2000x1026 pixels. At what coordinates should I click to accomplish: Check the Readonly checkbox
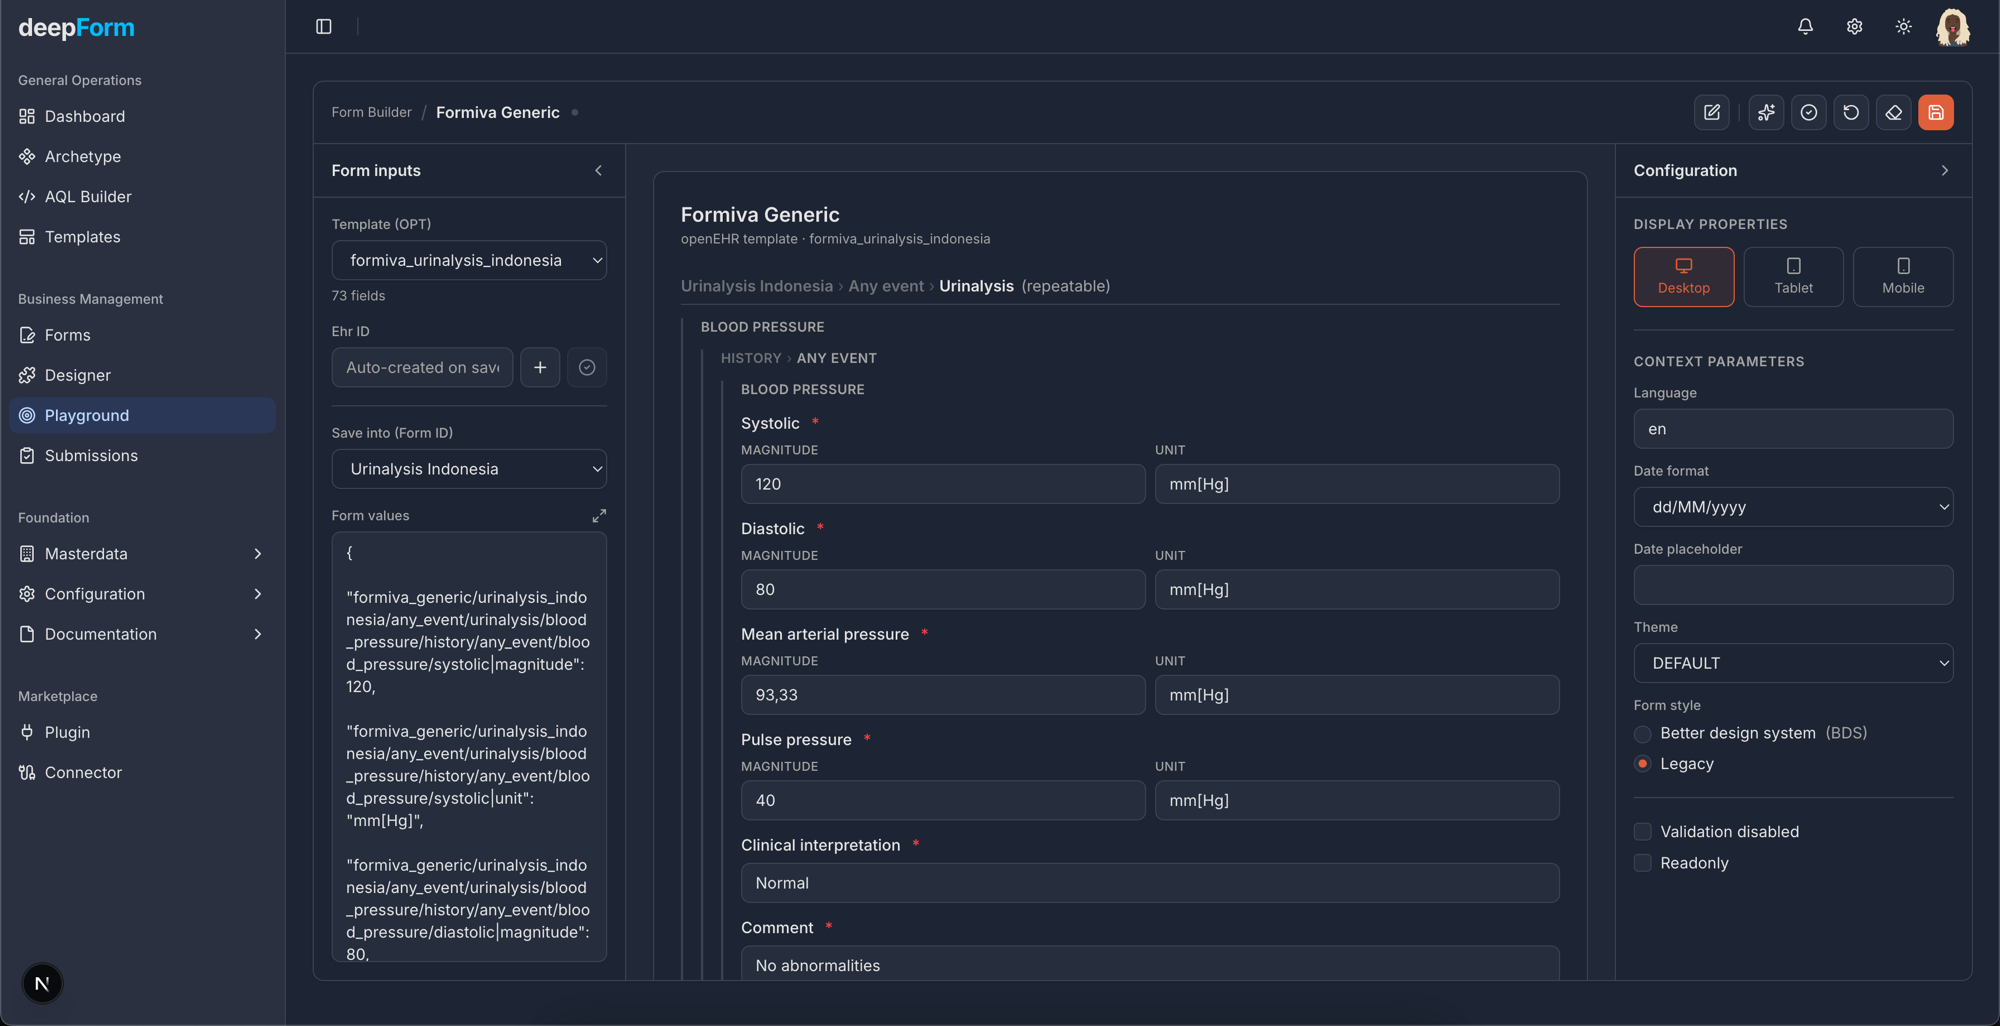point(1642,863)
